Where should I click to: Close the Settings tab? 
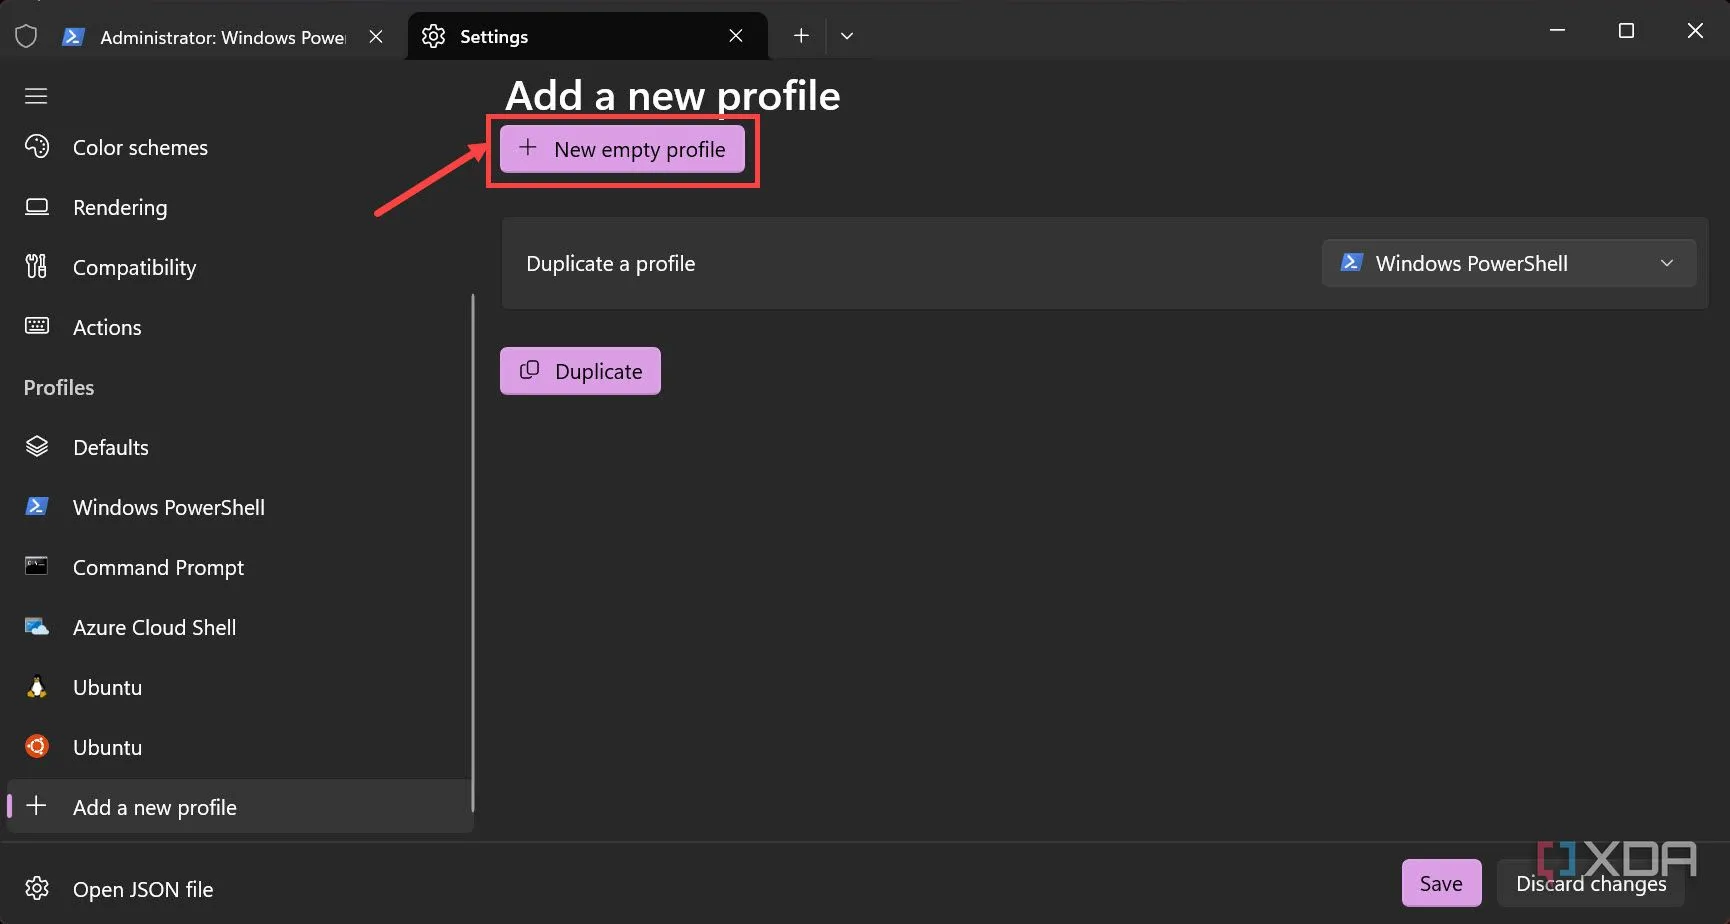point(736,36)
